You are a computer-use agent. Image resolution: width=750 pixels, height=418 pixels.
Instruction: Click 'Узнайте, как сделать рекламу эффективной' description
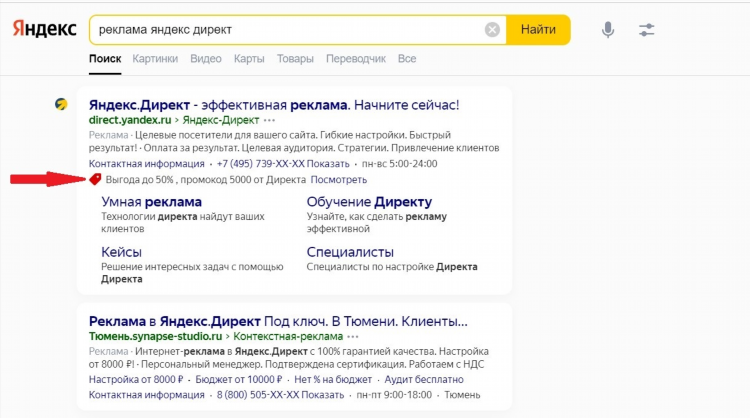(376, 222)
